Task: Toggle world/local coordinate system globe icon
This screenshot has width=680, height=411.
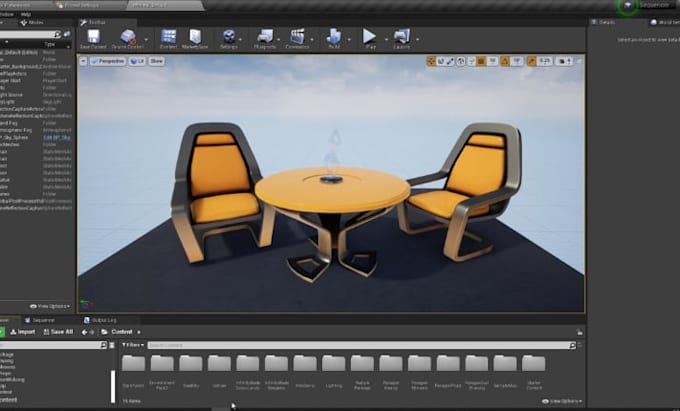Action: [x=461, y=61]
